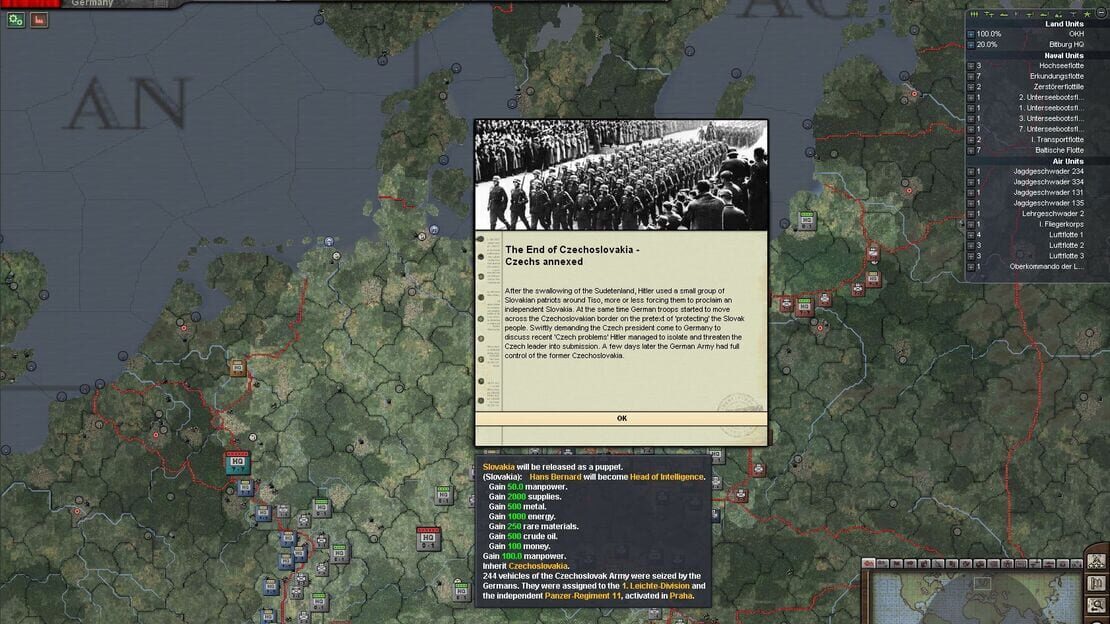Screen dimensions: 1110x624
Task: Click the red factory icon beside the gears icon
Action: (39, 20)
